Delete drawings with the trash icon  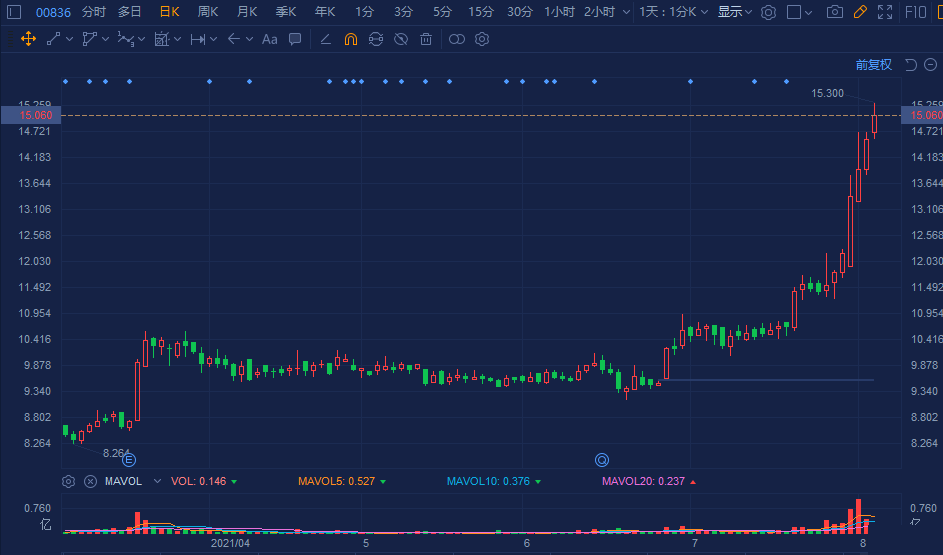tap(426, 40)
